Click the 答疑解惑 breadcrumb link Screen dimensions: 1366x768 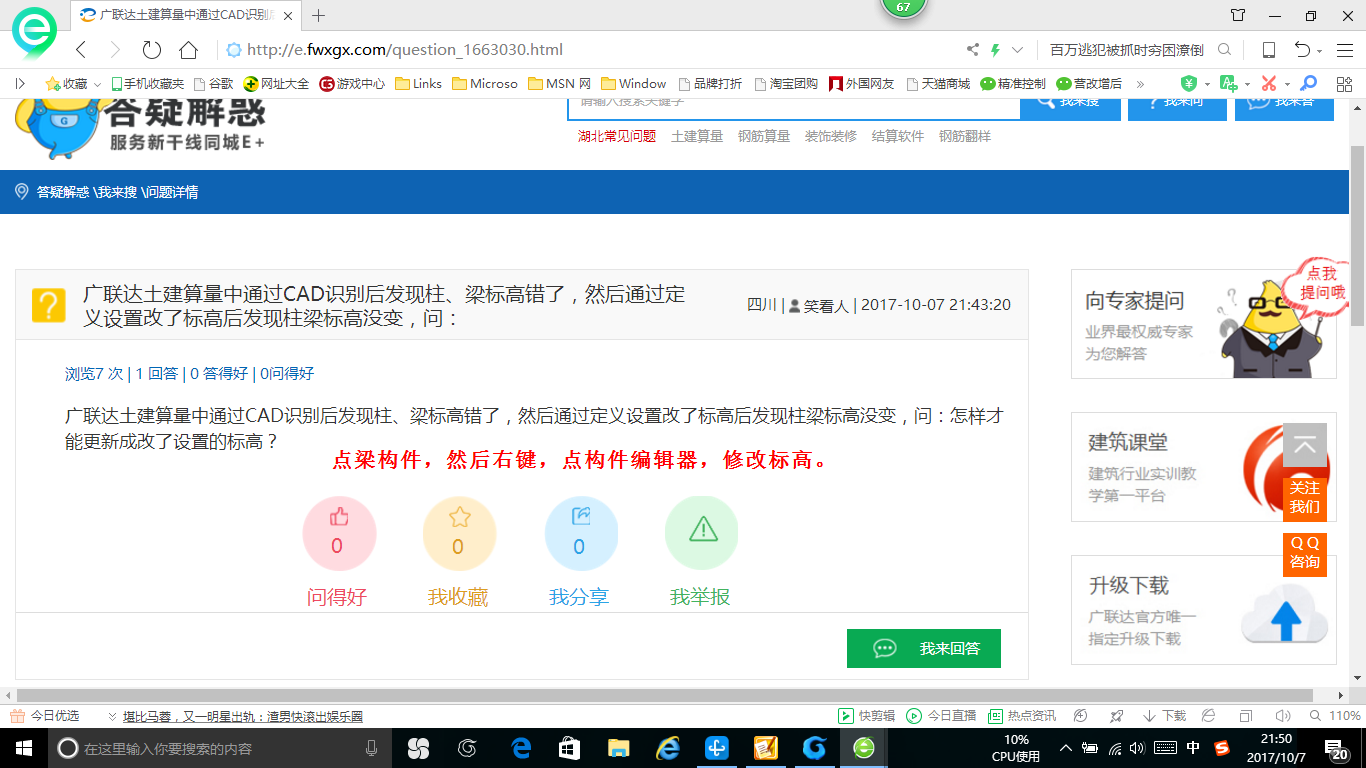pos(63,192)
